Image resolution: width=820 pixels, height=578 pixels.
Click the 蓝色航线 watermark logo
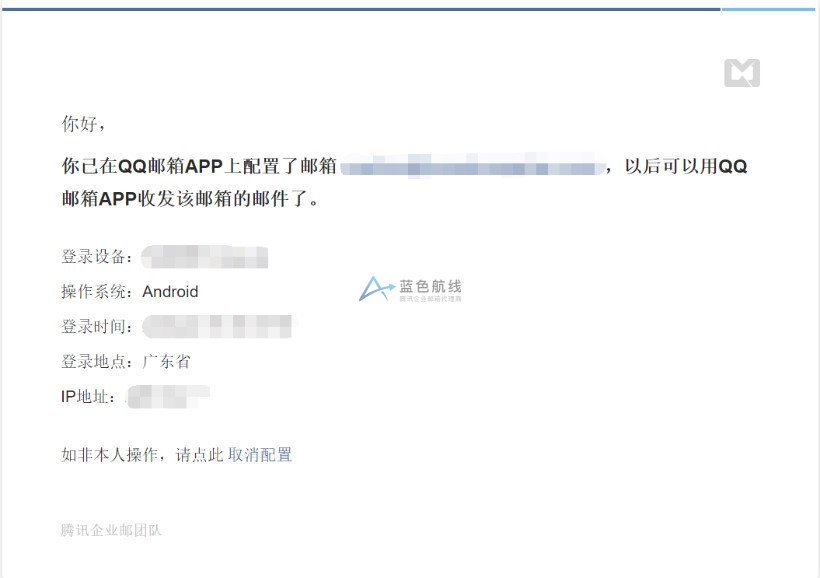[x=411, y=289]
